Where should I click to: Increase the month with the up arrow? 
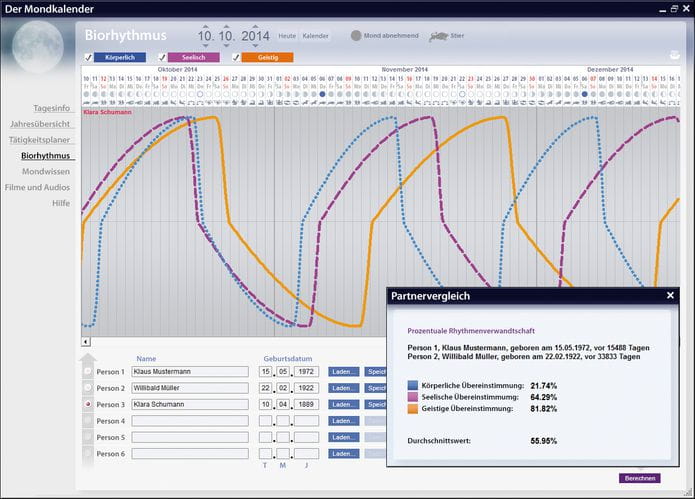[x=226, y=26]
